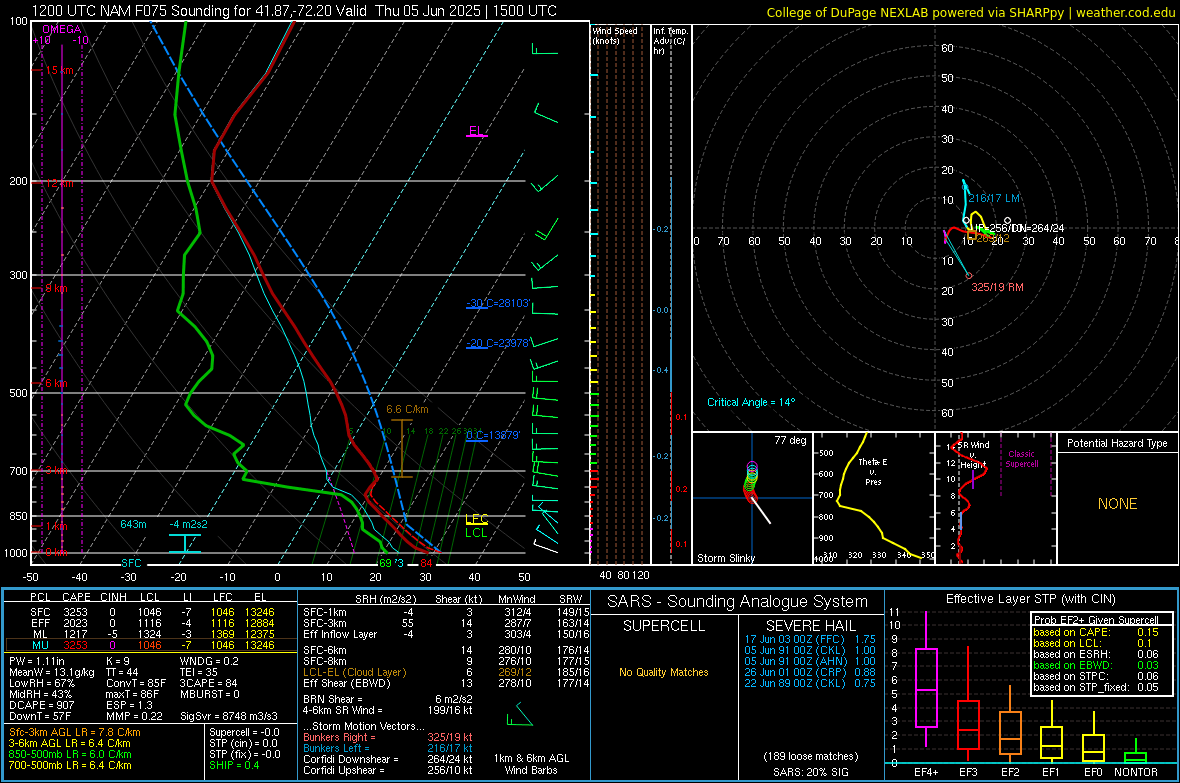Click the SFC-1km row in the SRH table

point(443,612)
